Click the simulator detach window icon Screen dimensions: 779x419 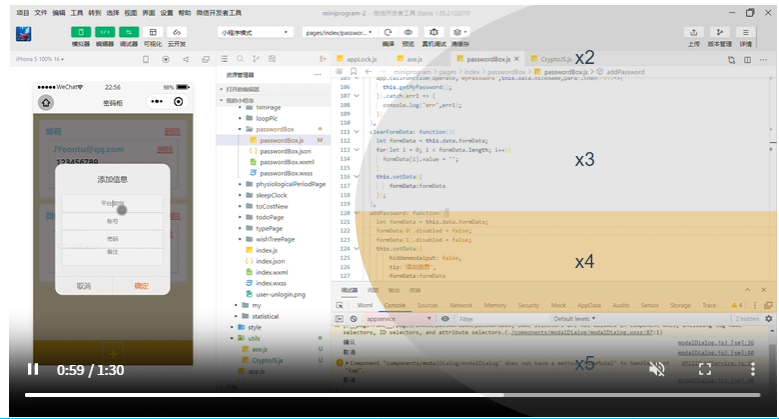point(205,59)
